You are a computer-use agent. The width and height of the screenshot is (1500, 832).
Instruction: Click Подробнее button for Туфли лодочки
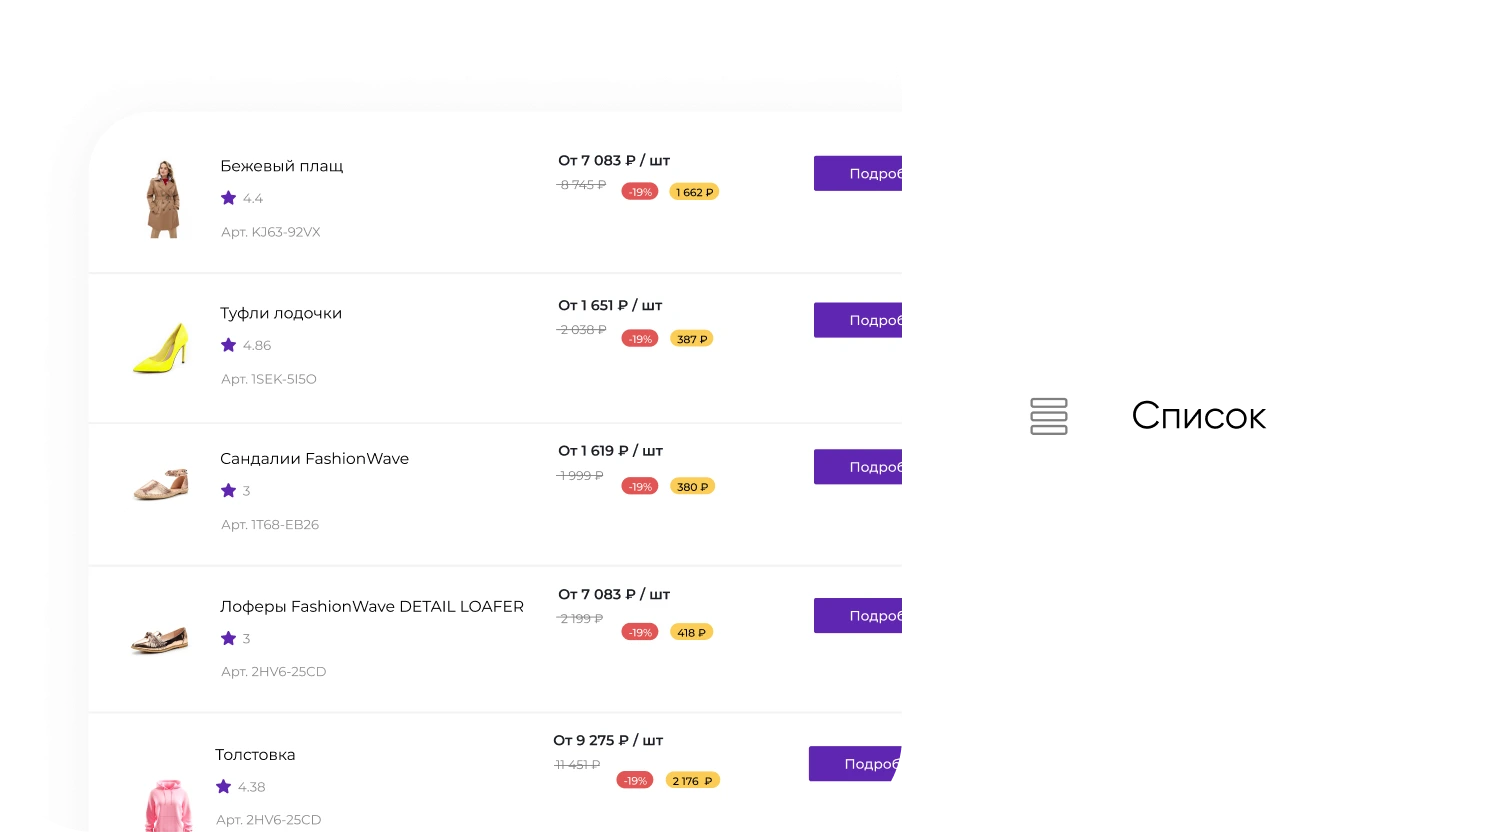[x=858, y=320]
